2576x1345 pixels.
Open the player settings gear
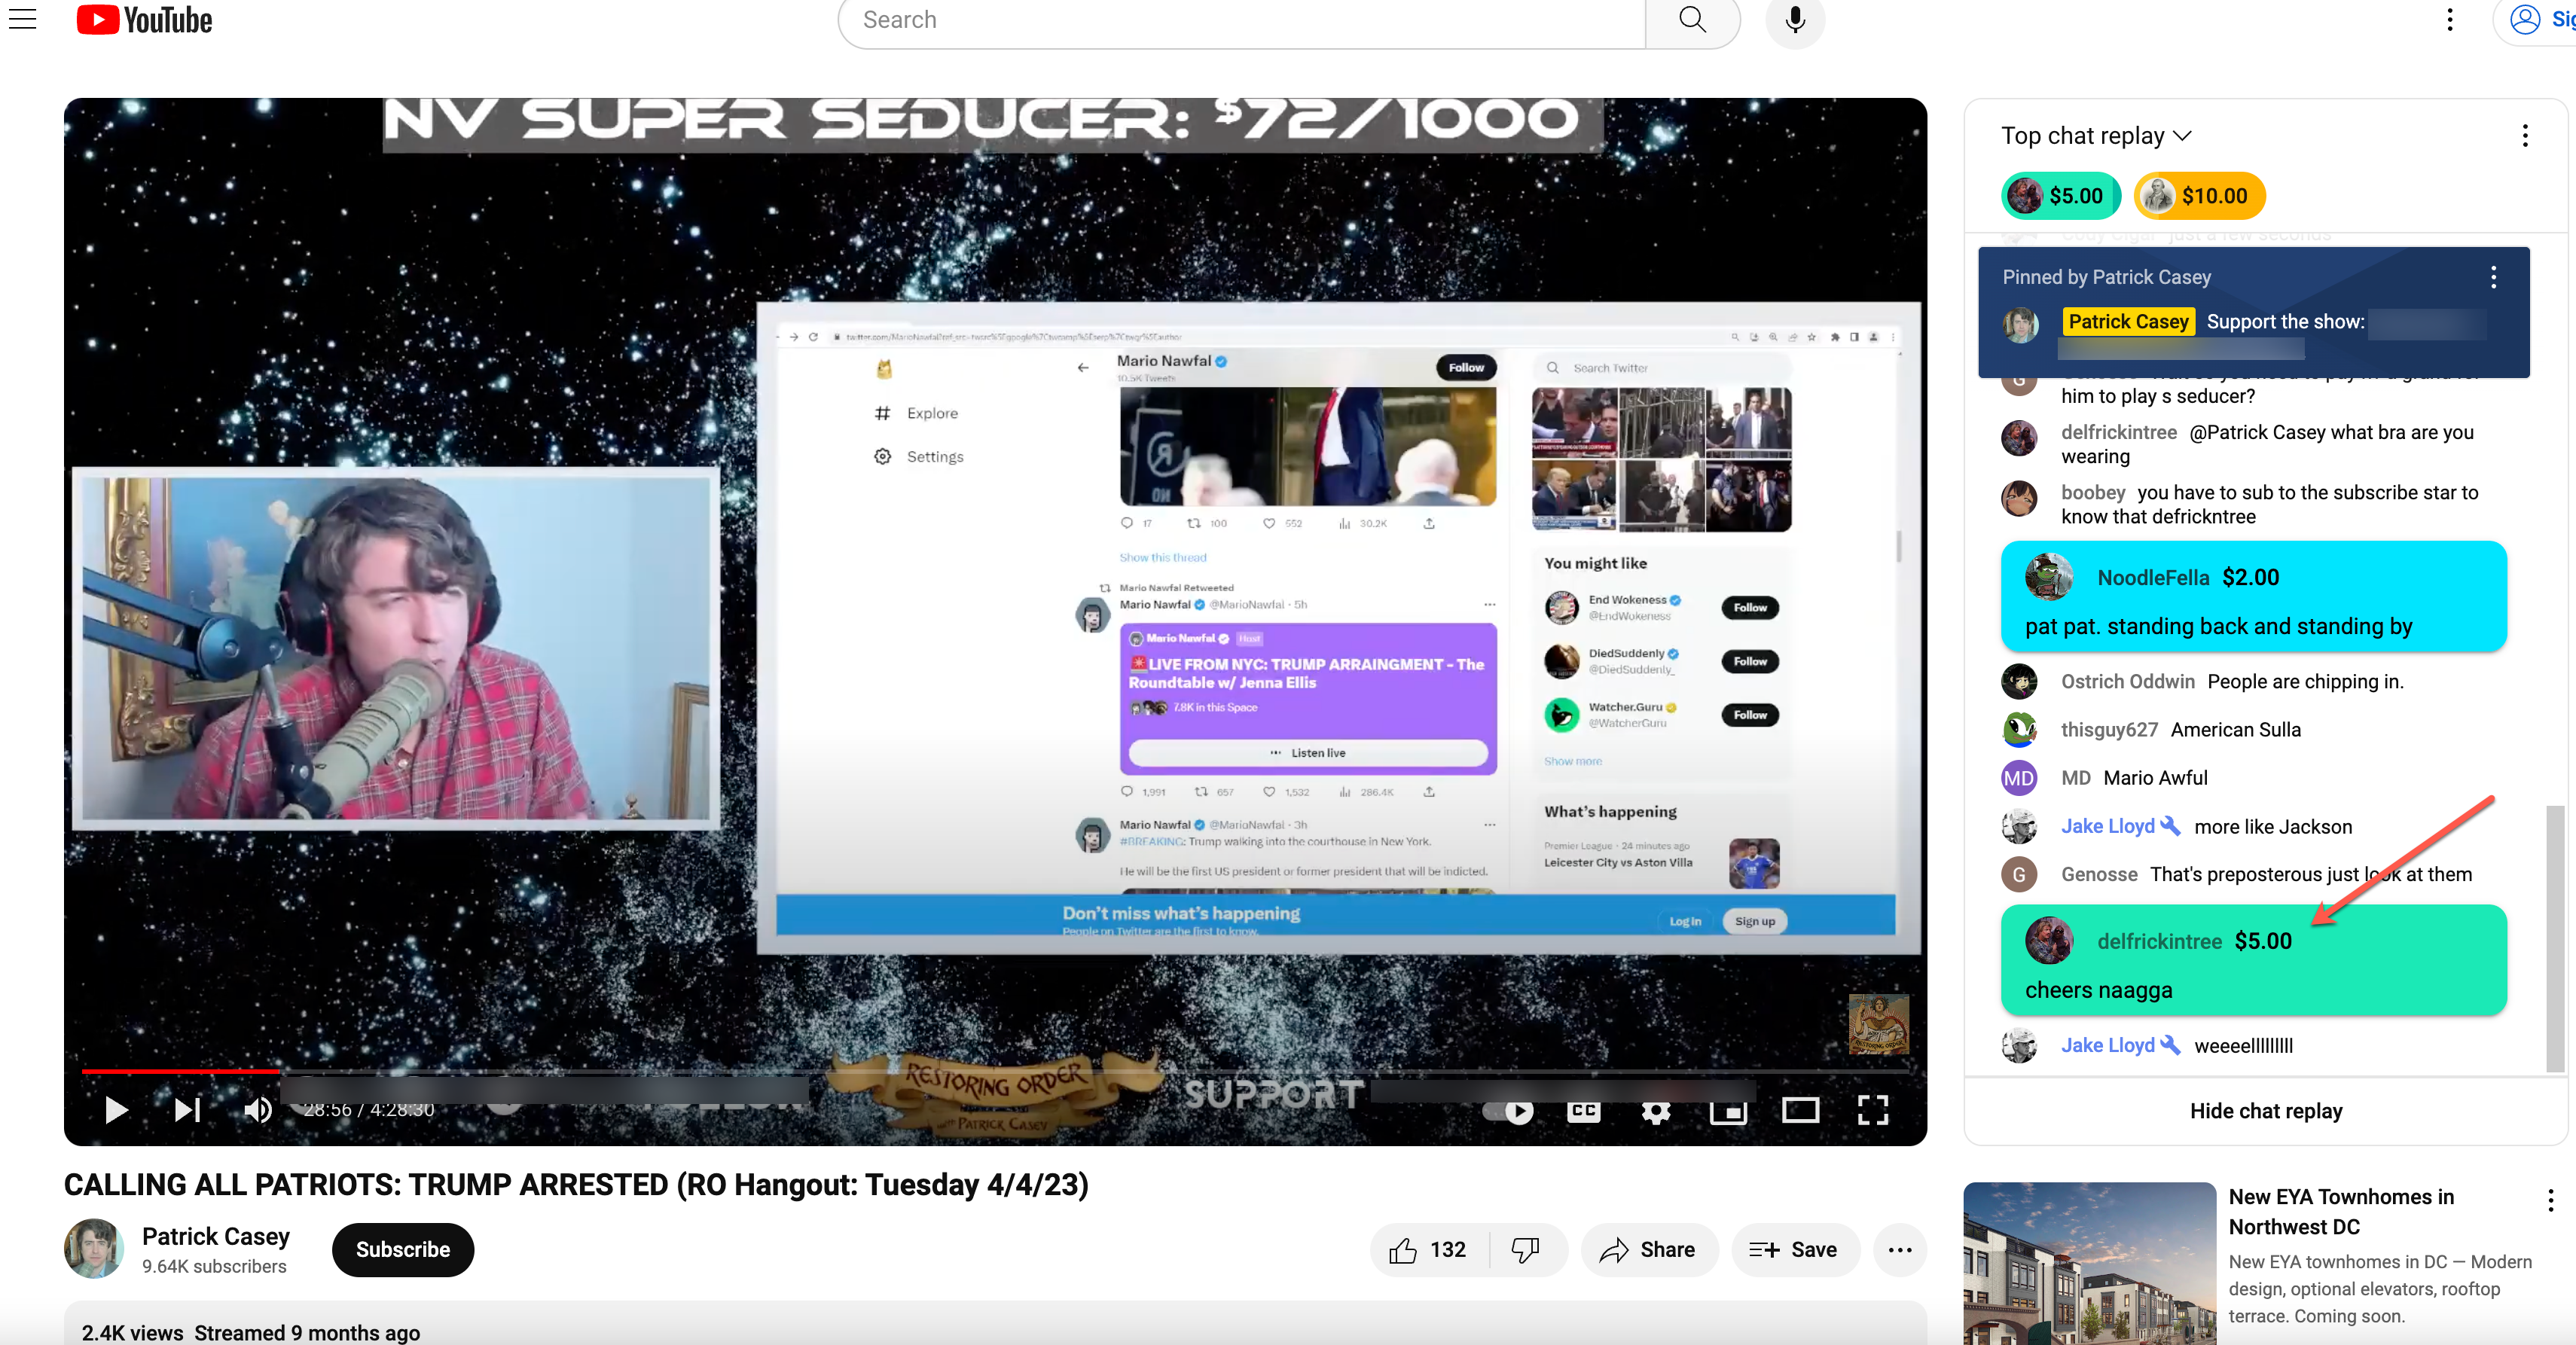tap(1655, 1111)
